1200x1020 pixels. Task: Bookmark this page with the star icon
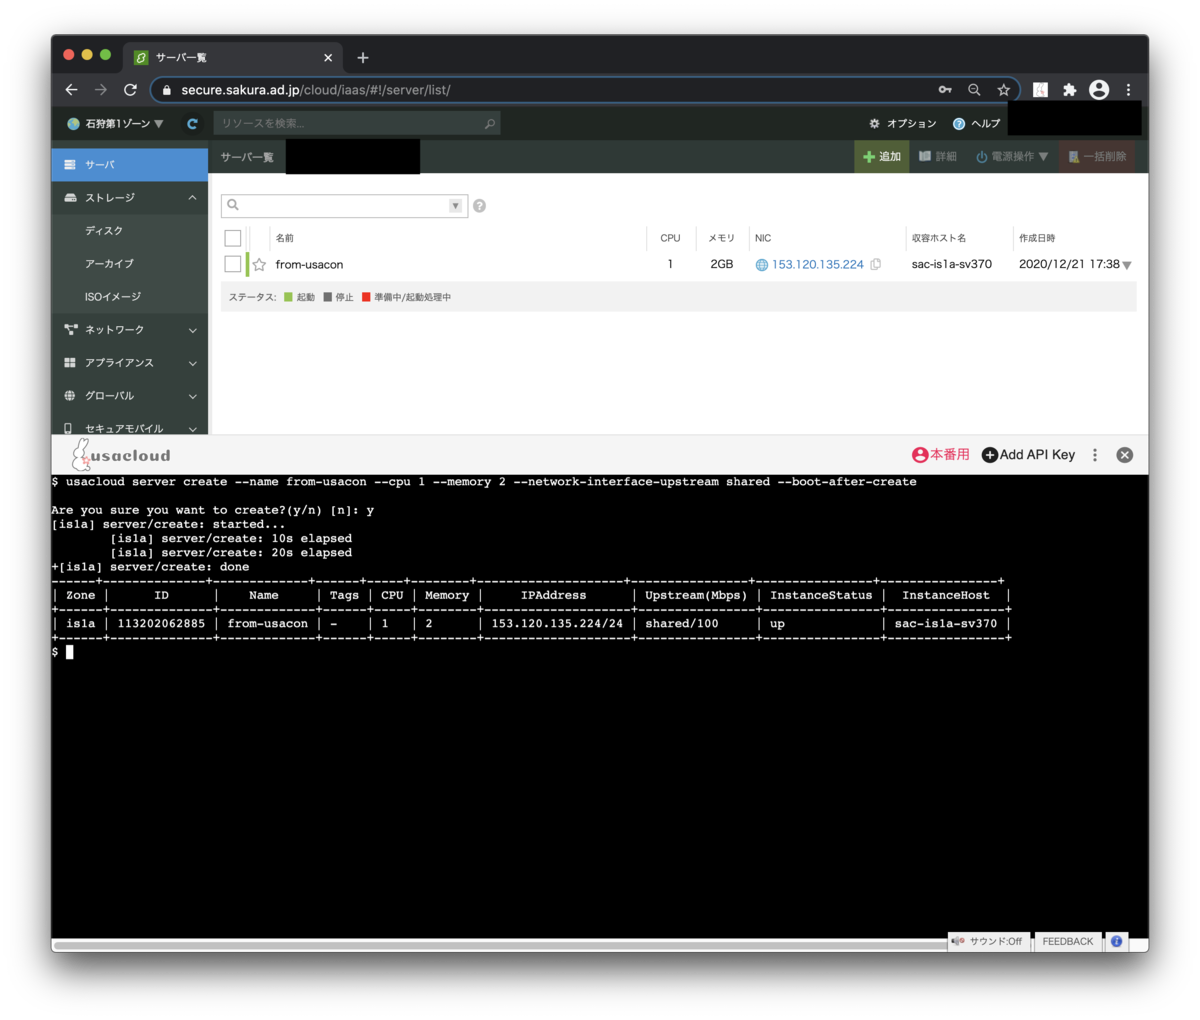click(1003, 90)
